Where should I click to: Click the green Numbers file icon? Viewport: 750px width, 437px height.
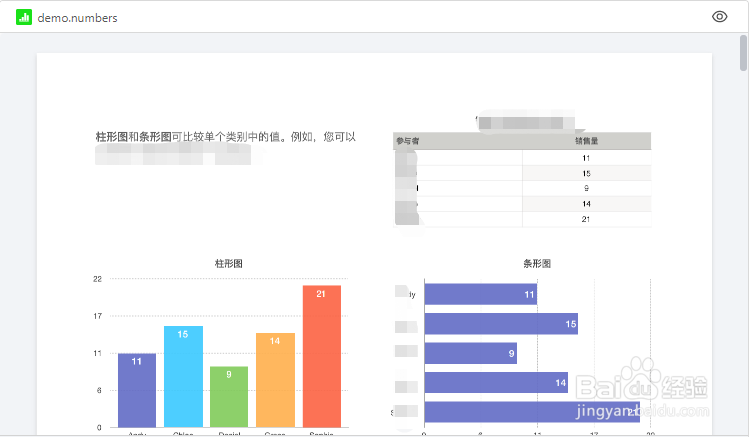click(x=24, y=17)
